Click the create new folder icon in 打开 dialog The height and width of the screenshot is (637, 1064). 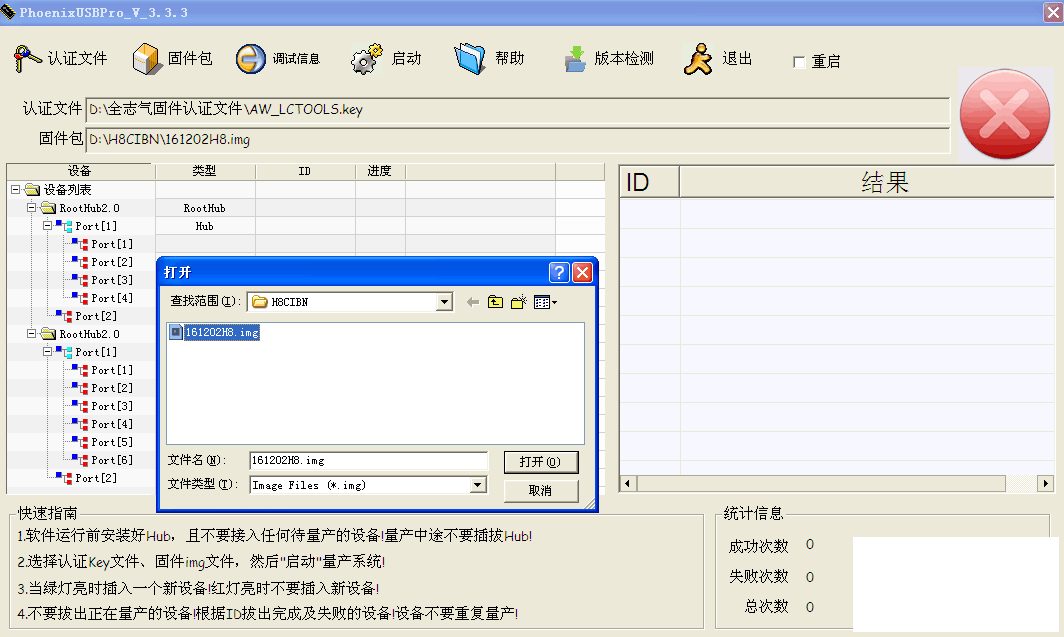pyautogui.click(x=517, y=301)
